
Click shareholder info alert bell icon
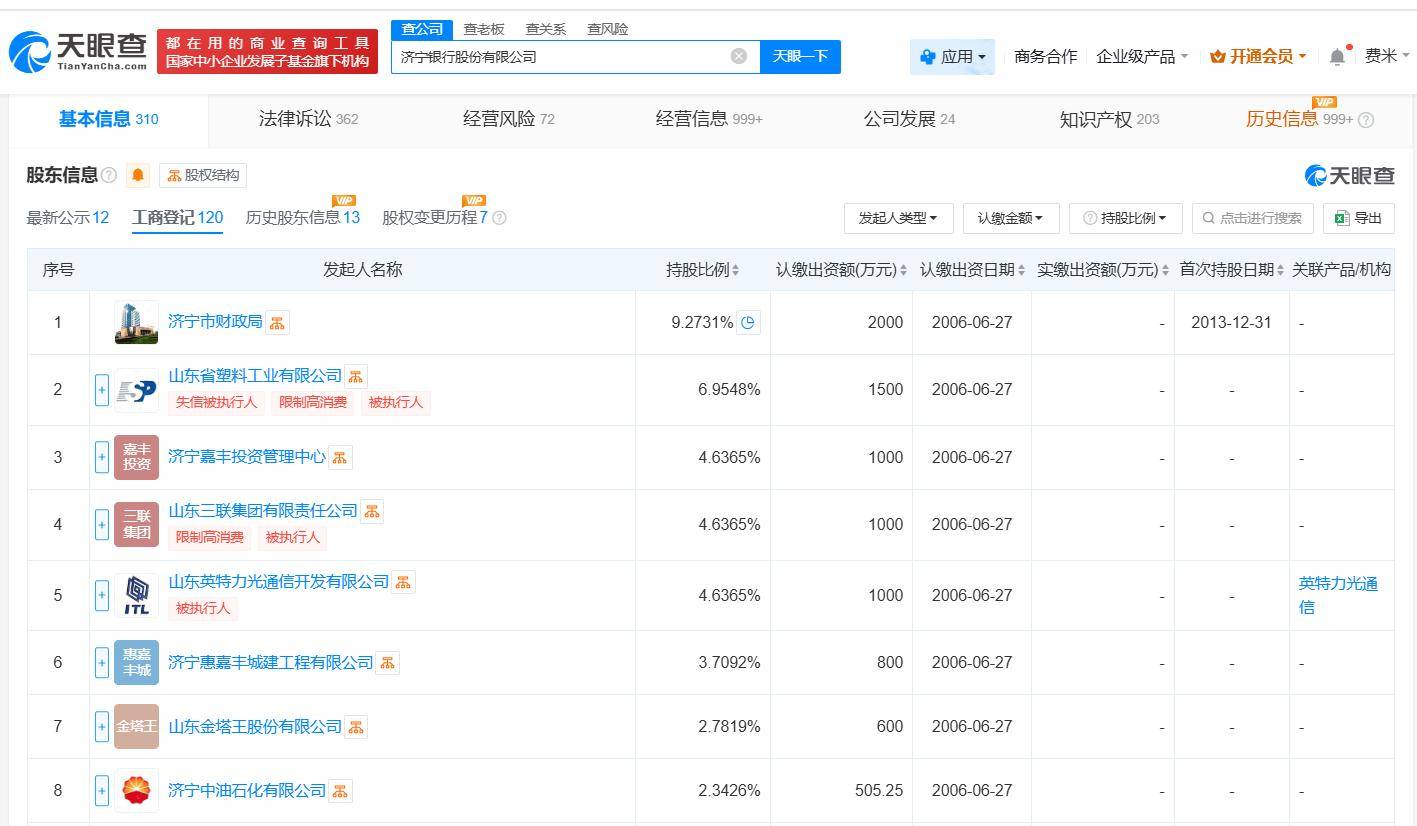[138, 175]
